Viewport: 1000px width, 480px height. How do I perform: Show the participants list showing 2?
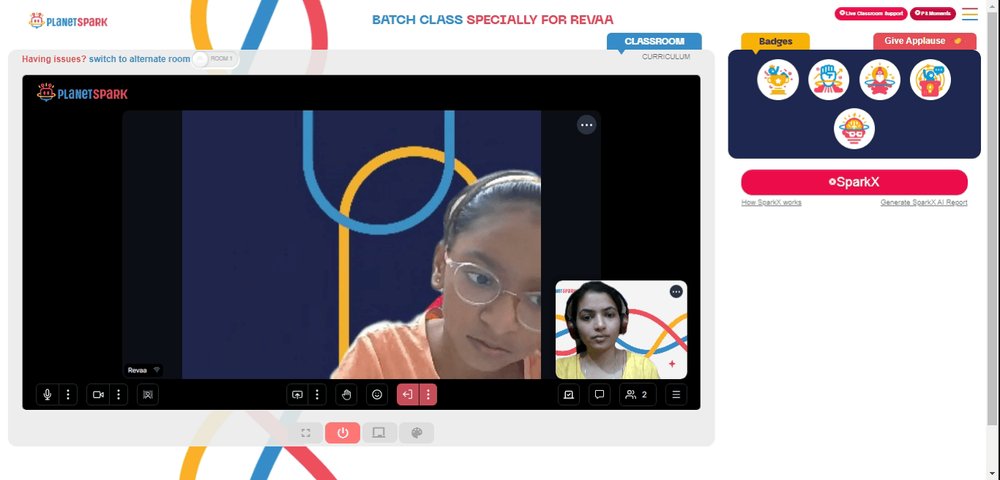(x=638, y=395)
